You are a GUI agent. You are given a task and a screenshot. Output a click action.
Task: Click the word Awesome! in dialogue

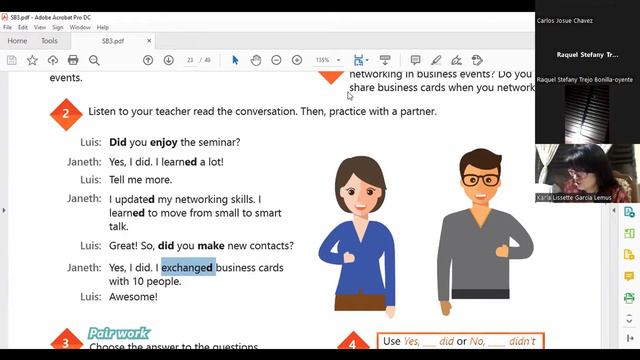coord(133,297)
